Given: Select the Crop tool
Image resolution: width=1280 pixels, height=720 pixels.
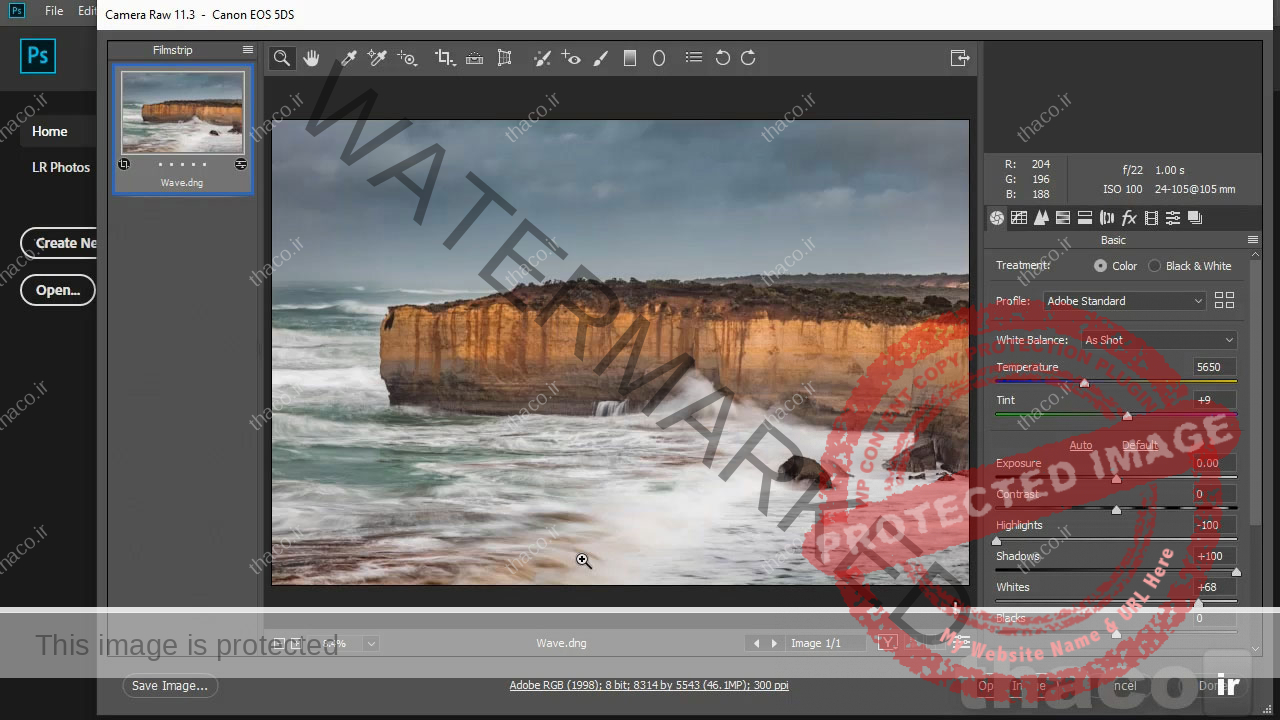Looking at the screenshot, I should tap(445, 58).
